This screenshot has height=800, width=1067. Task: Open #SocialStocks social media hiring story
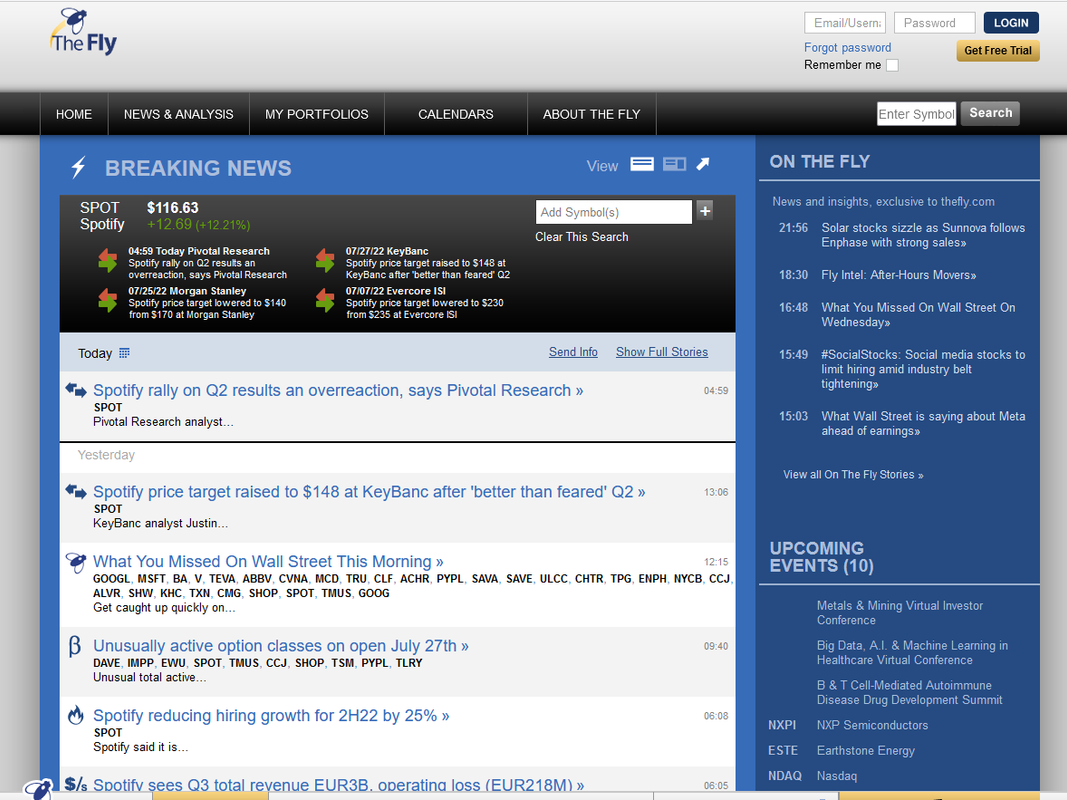point(923,369)
